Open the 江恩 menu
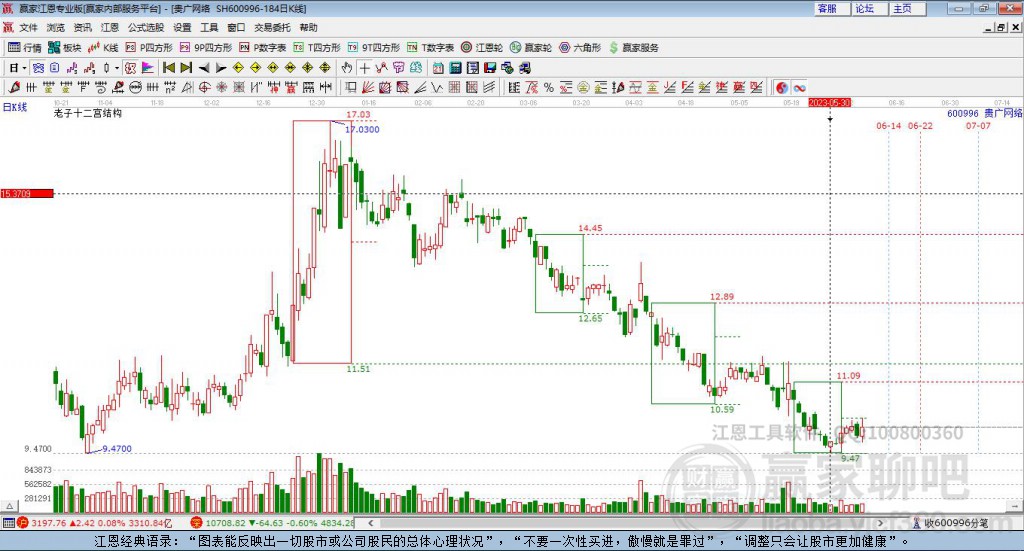 coord(110,27)
